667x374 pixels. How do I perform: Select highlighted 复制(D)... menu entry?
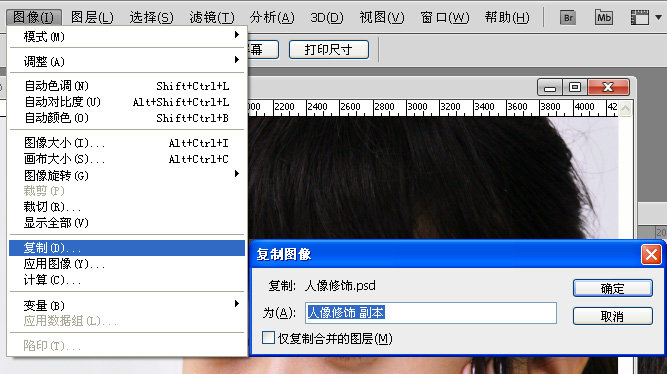point(127,248)
